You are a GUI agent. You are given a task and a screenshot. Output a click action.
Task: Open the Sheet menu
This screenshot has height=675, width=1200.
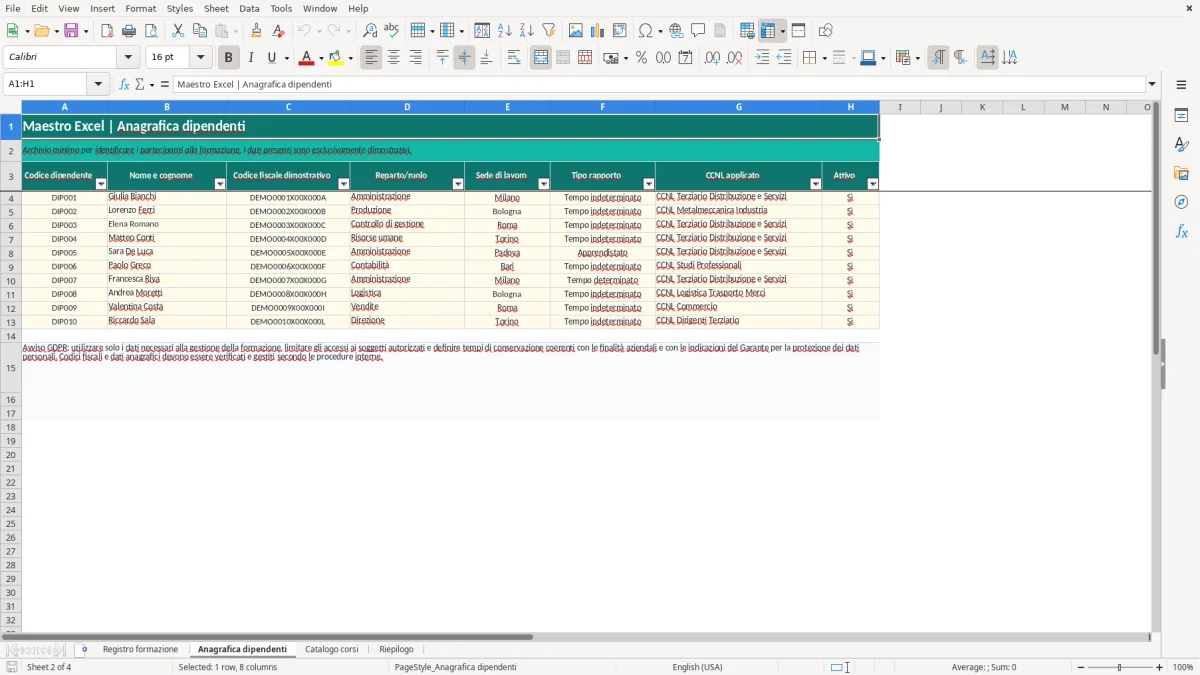216,8
